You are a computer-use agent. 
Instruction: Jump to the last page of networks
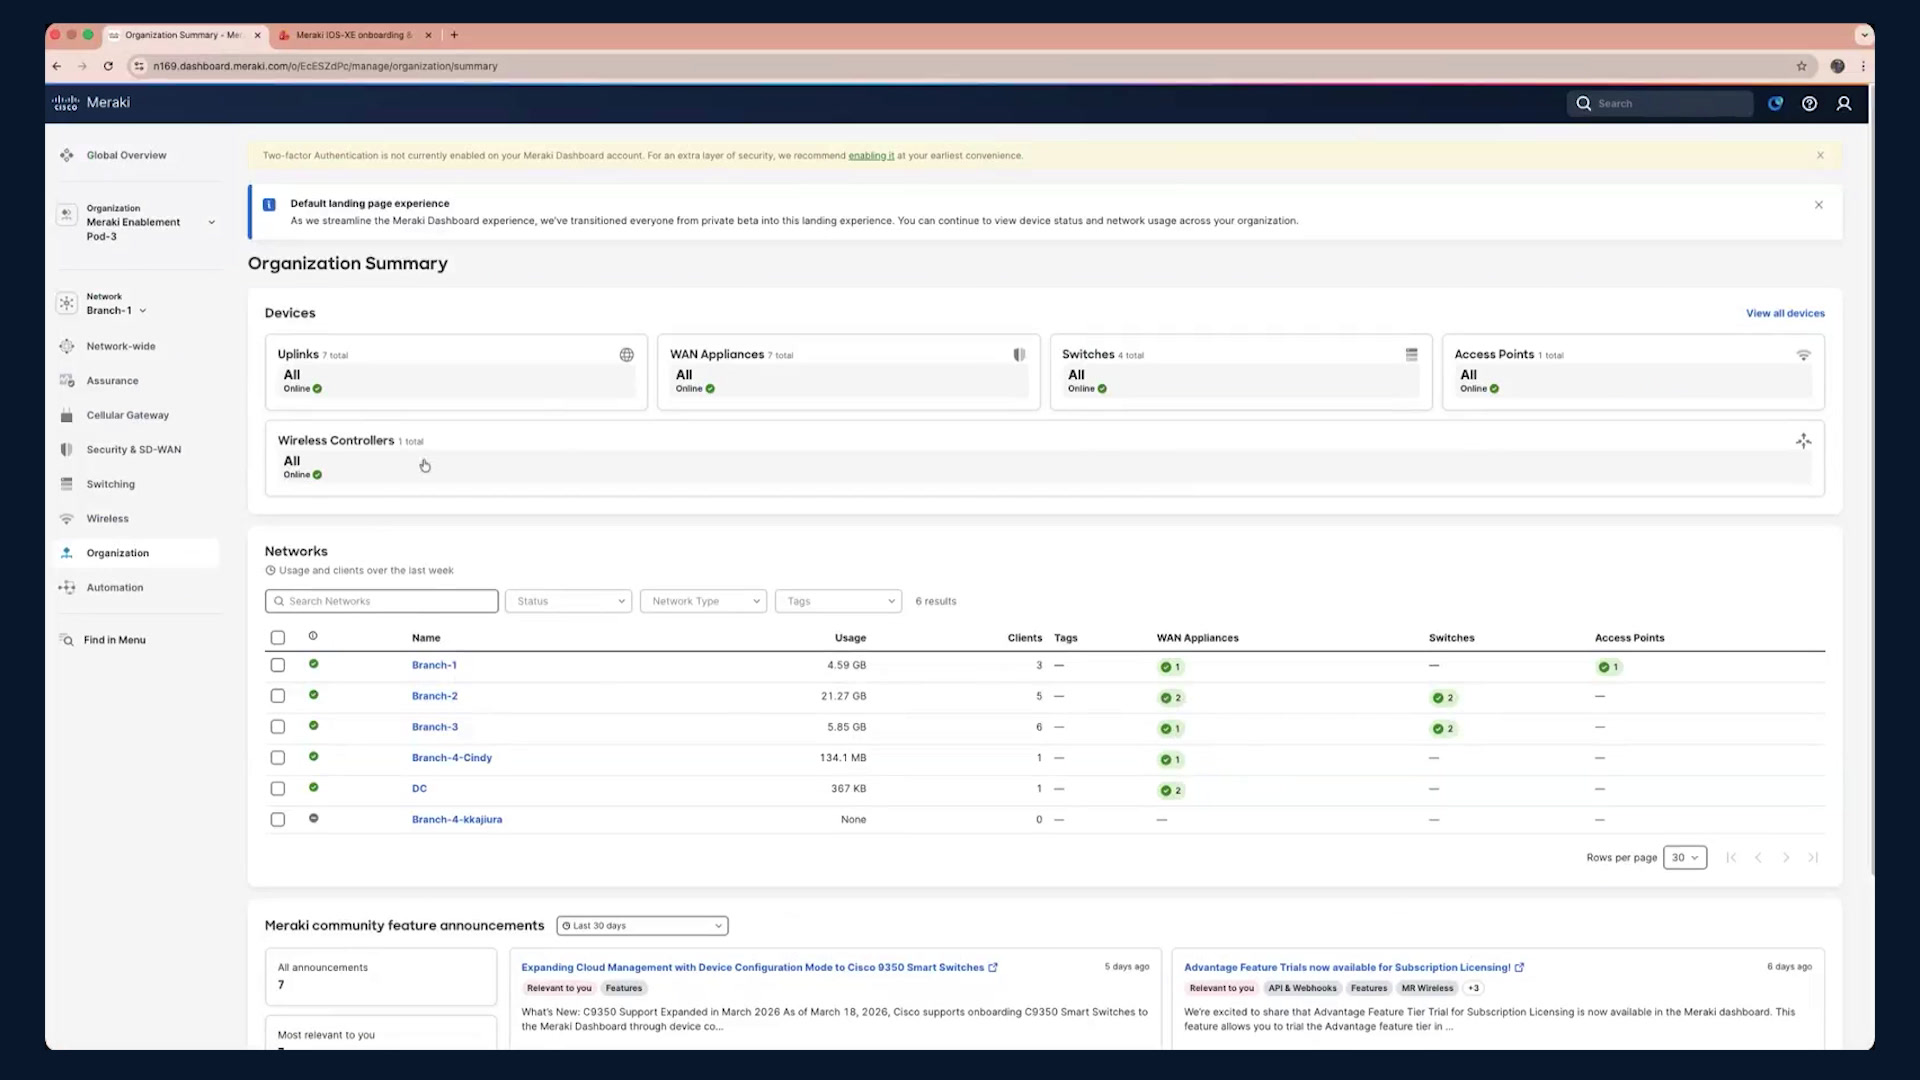(x=1813, y=857)
